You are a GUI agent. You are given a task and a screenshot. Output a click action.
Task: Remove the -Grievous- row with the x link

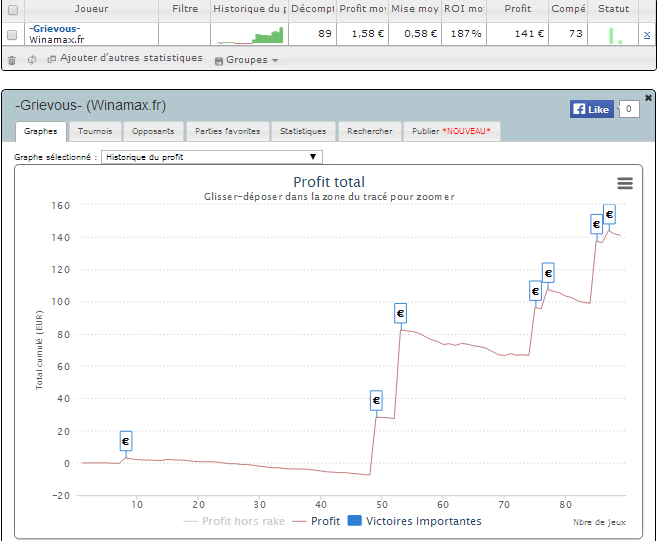click(x=647, y=35)
